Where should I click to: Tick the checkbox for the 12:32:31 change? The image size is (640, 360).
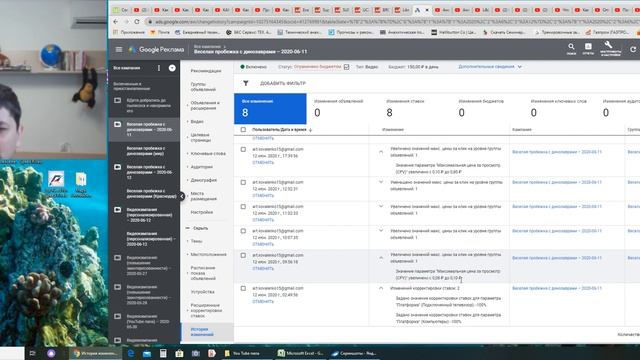click(x=243, y=182)
